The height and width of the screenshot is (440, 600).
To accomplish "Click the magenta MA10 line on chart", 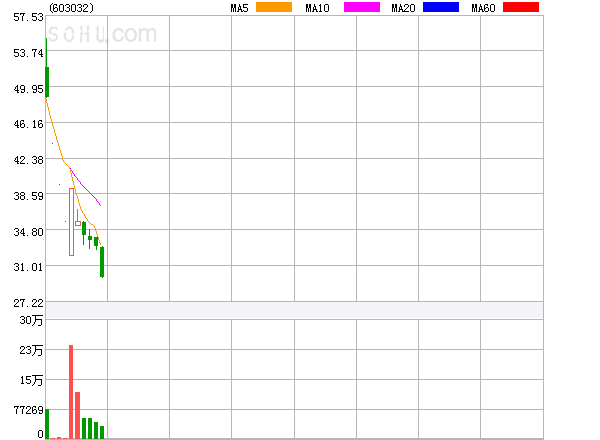I will [86, 188].
